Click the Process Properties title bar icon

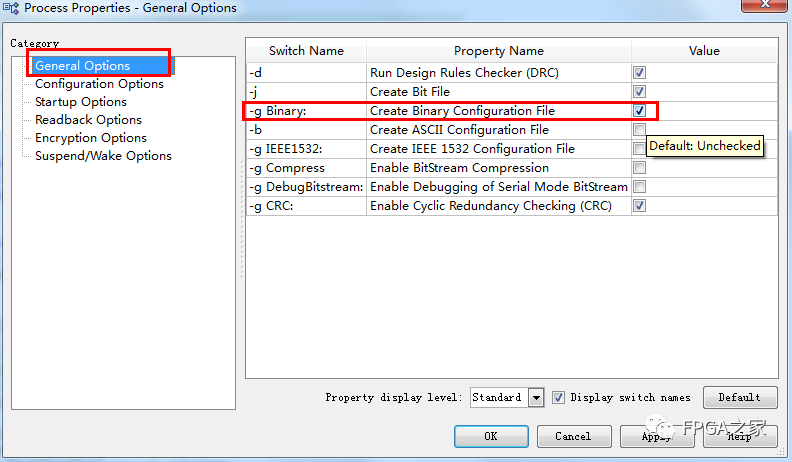tap(11, 8)
